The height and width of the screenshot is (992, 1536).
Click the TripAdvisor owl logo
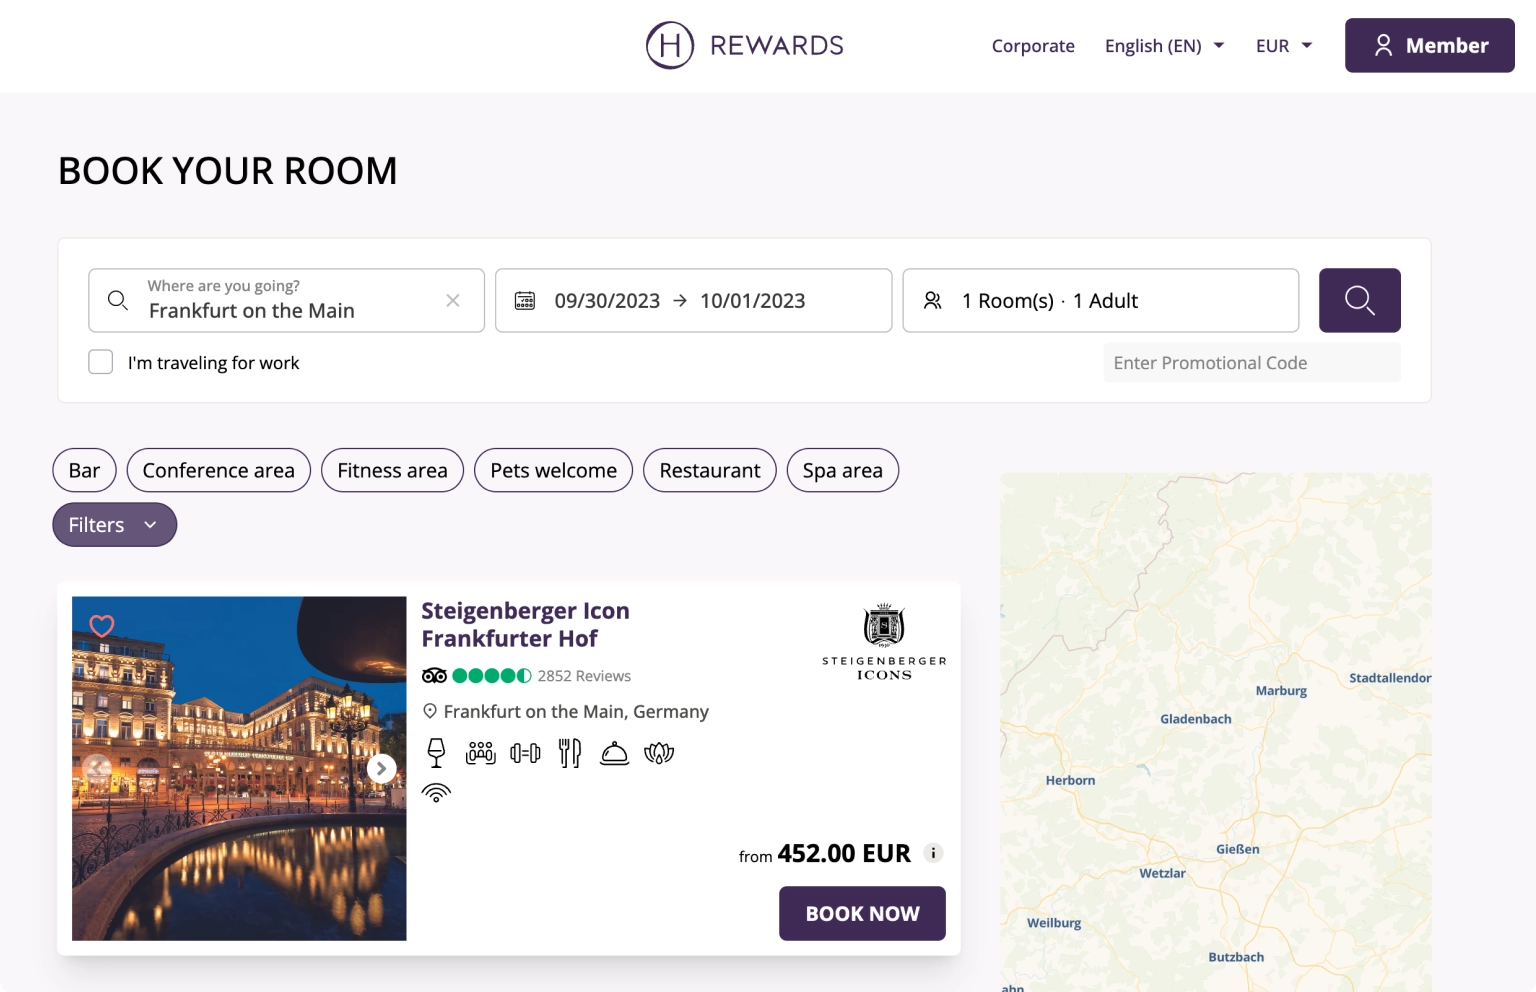434,676
